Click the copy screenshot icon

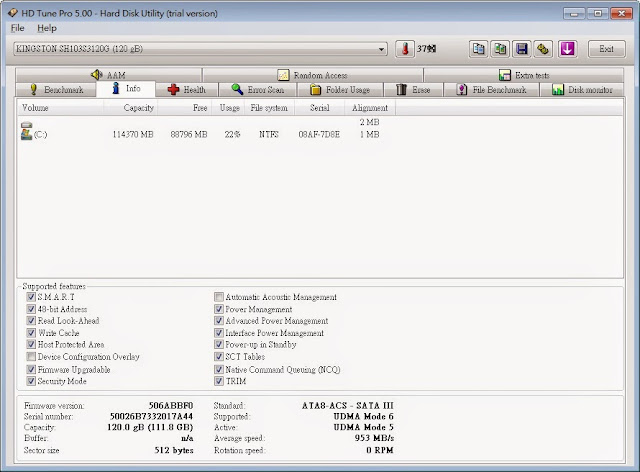pos(500,49)
